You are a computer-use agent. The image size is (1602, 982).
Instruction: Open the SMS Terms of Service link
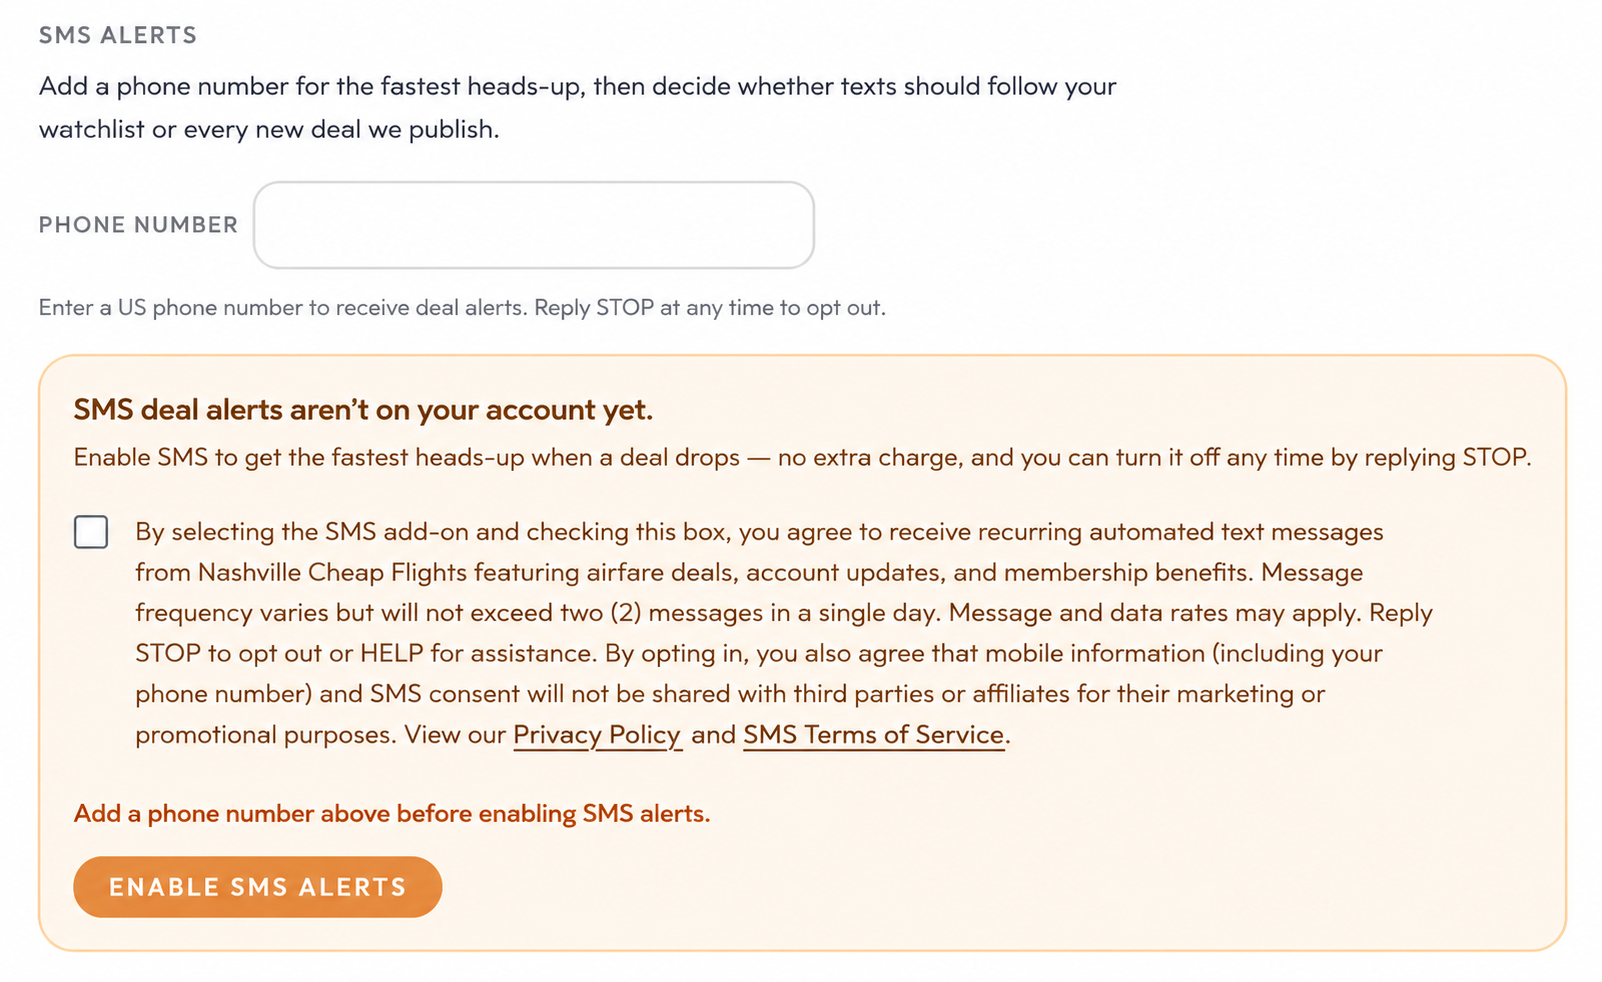[874, 735]
